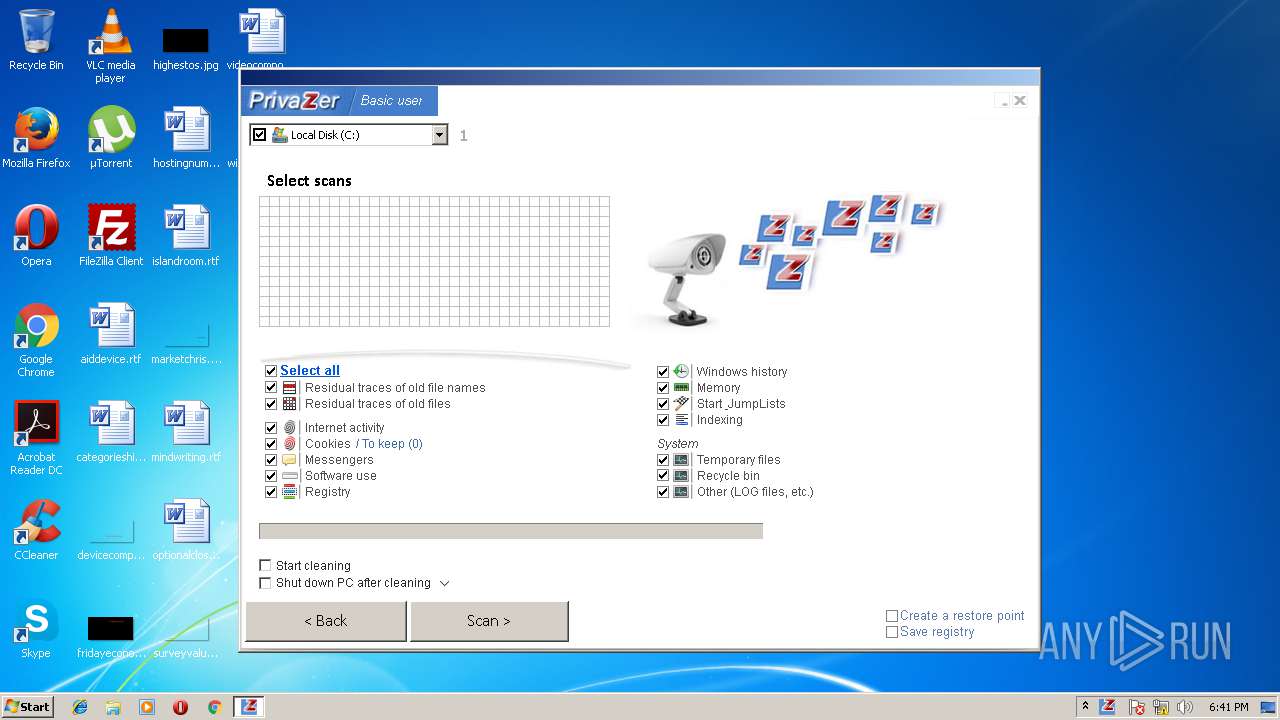Launch Skype desktop shortcut
Viewport: 1280px width, 720px height.
(36, 628)
